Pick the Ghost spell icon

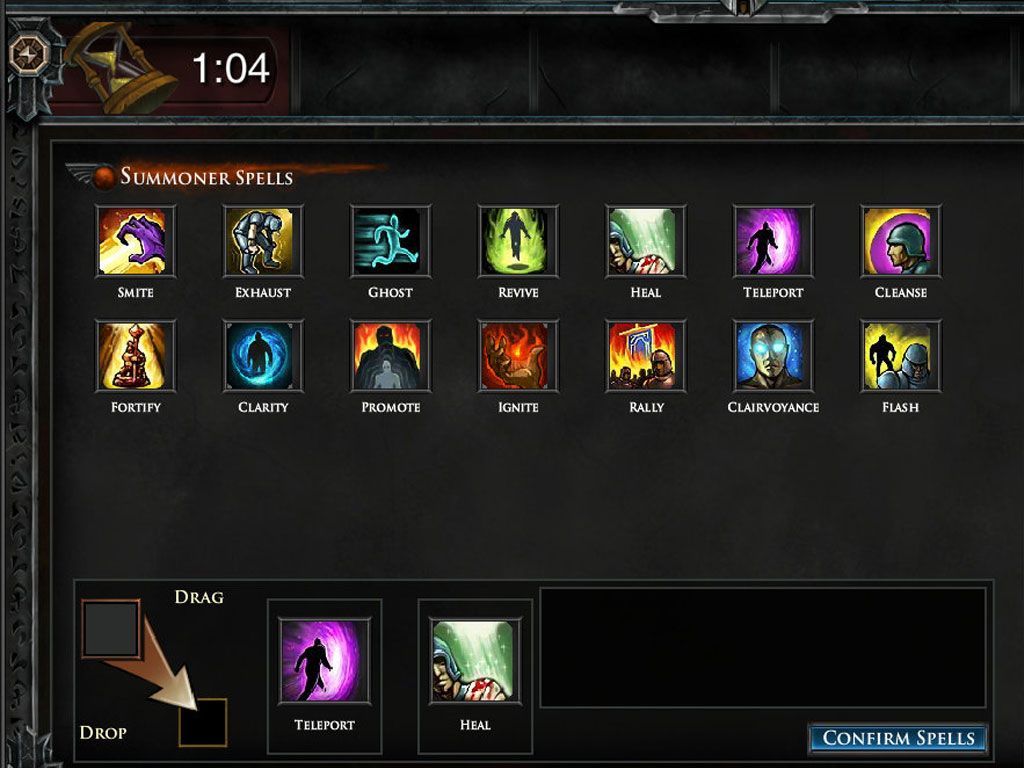391,241
